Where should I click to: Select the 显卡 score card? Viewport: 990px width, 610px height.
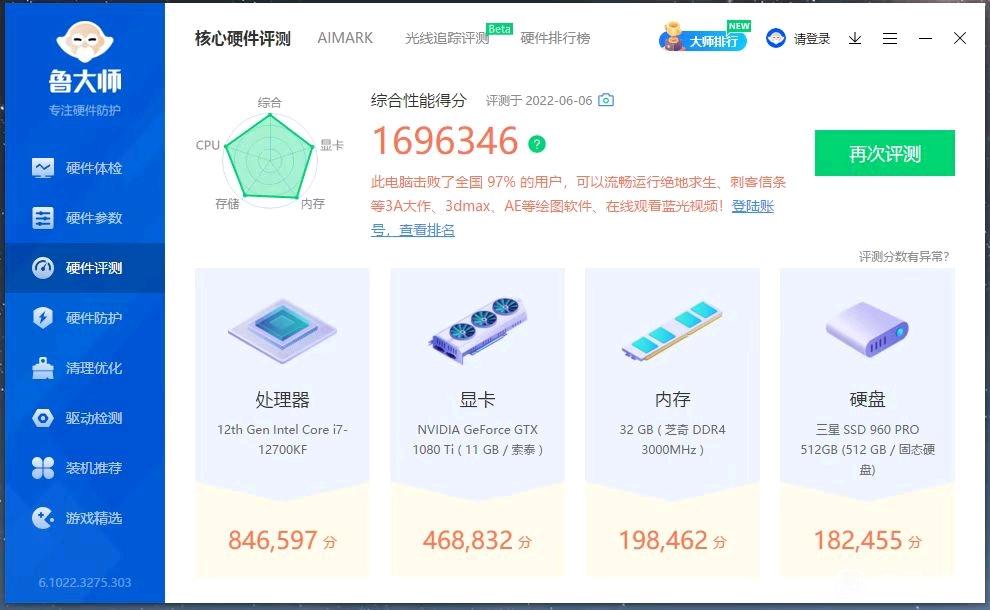pyautogui.click(x=477, y=422)
